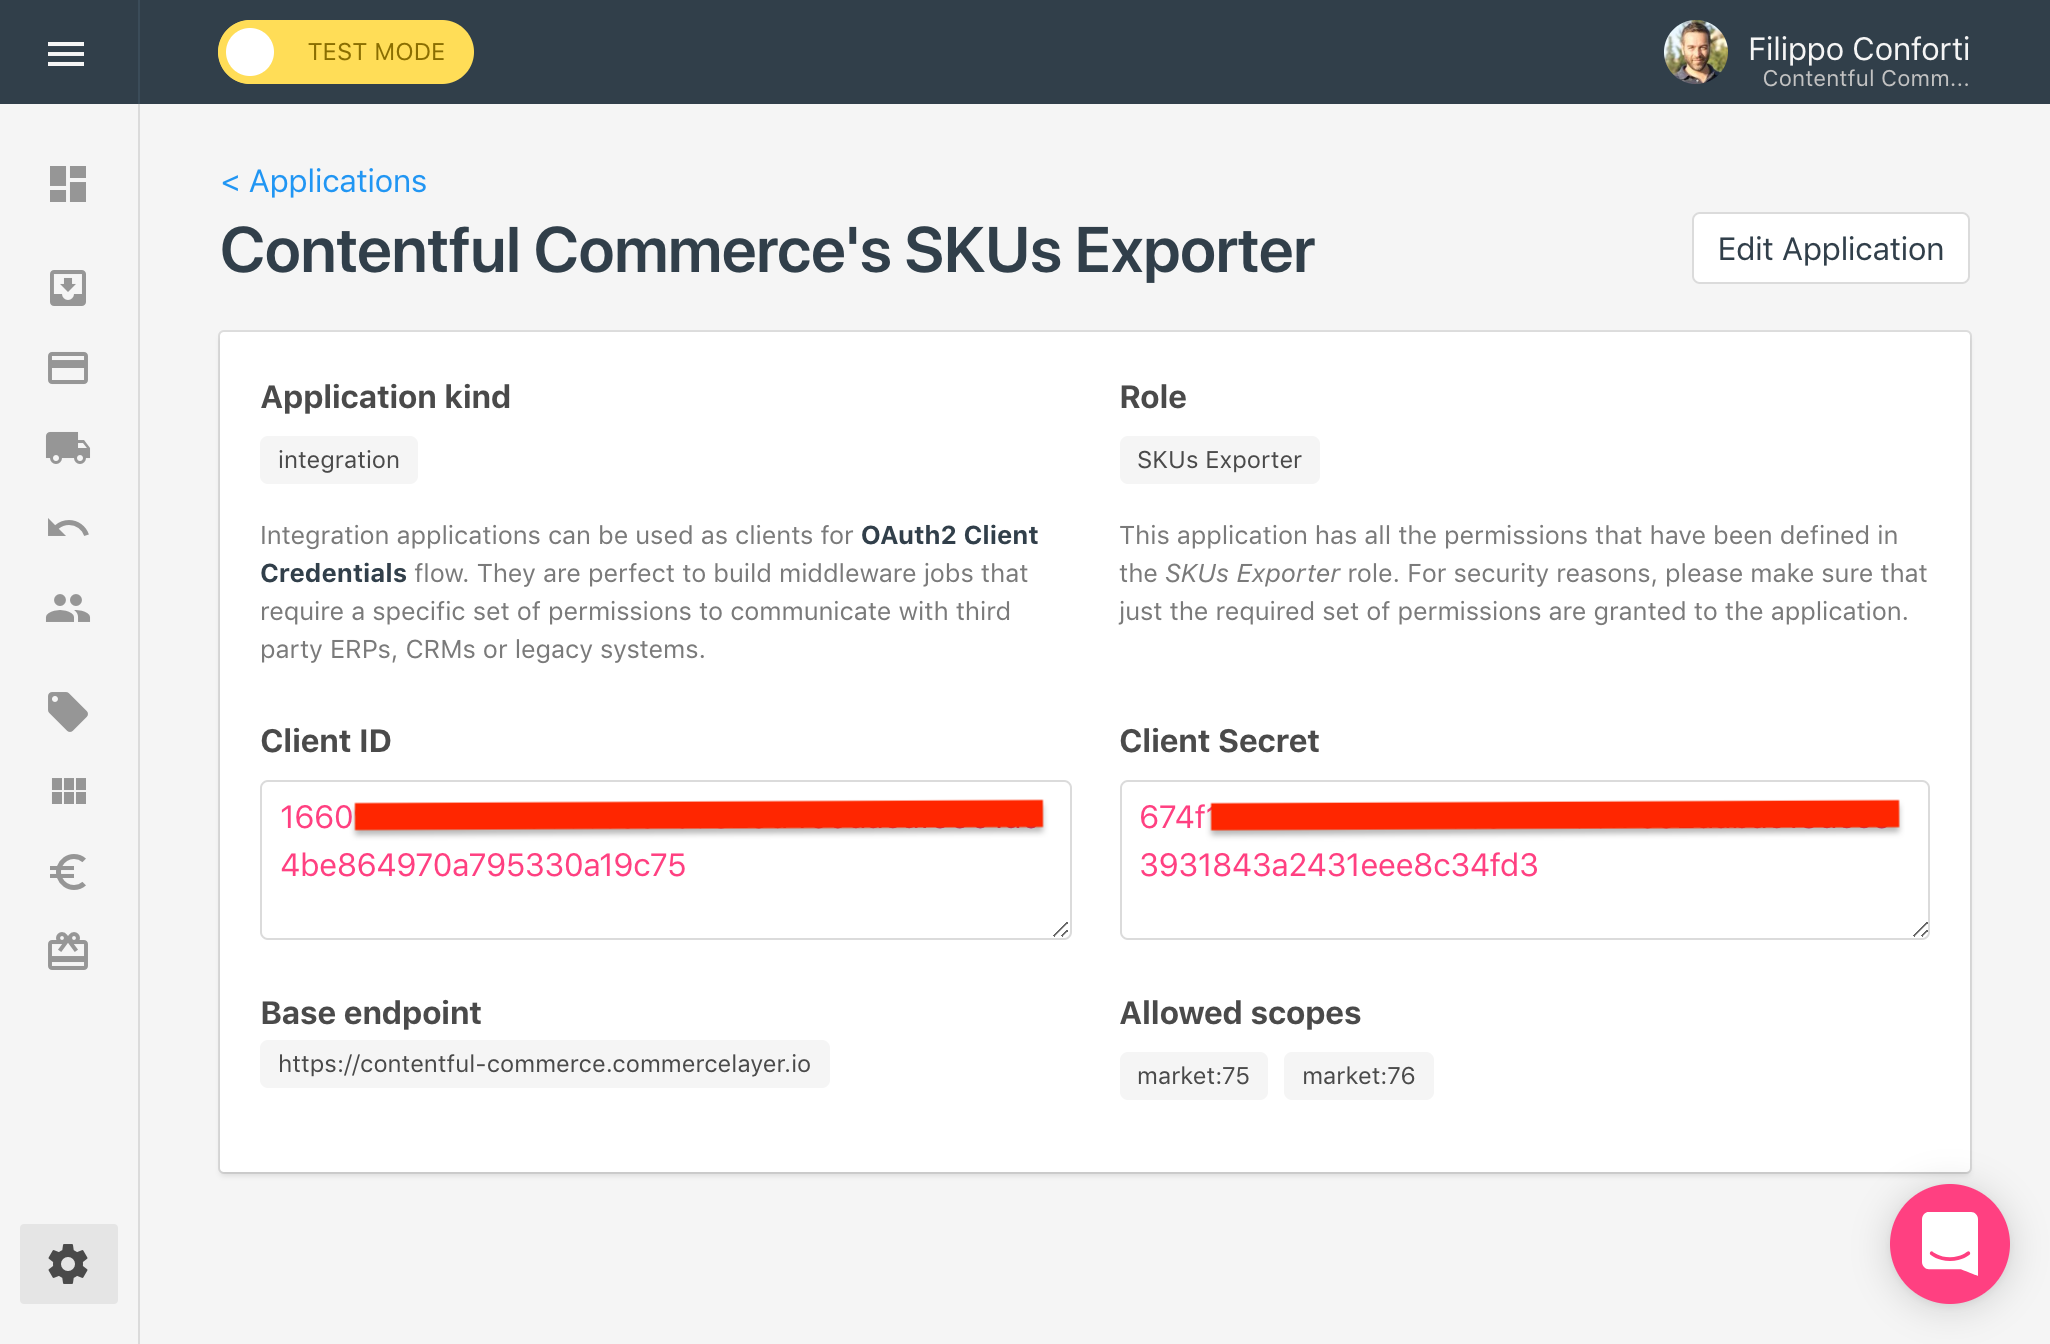Click the chat support button bottom right
Image resolution: width=2050 pixels, height=1344 pixels.
(1950, 1244)
